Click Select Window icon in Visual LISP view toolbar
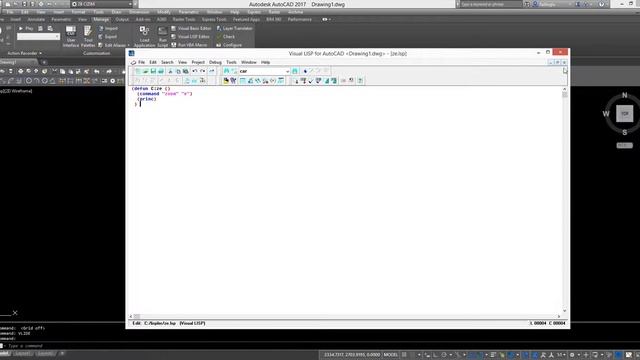640x360 pixels. click(x=233, y=81)
